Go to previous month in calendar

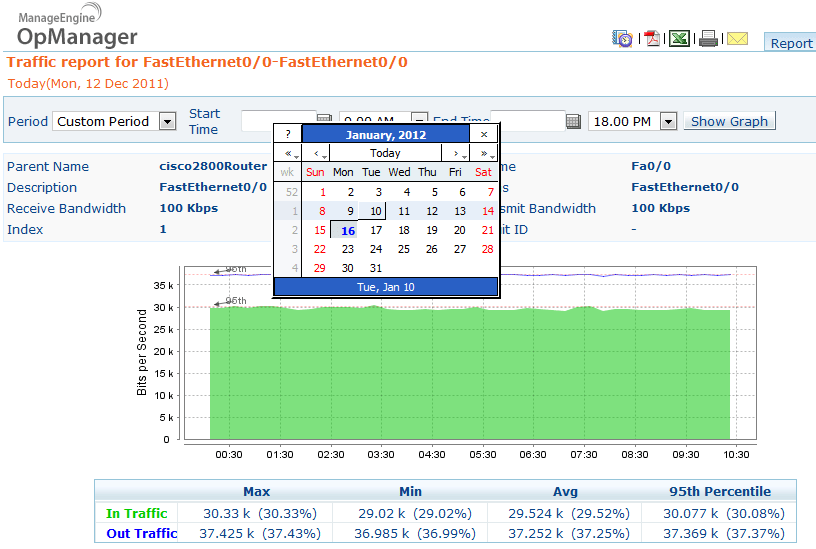coord(316,153)
